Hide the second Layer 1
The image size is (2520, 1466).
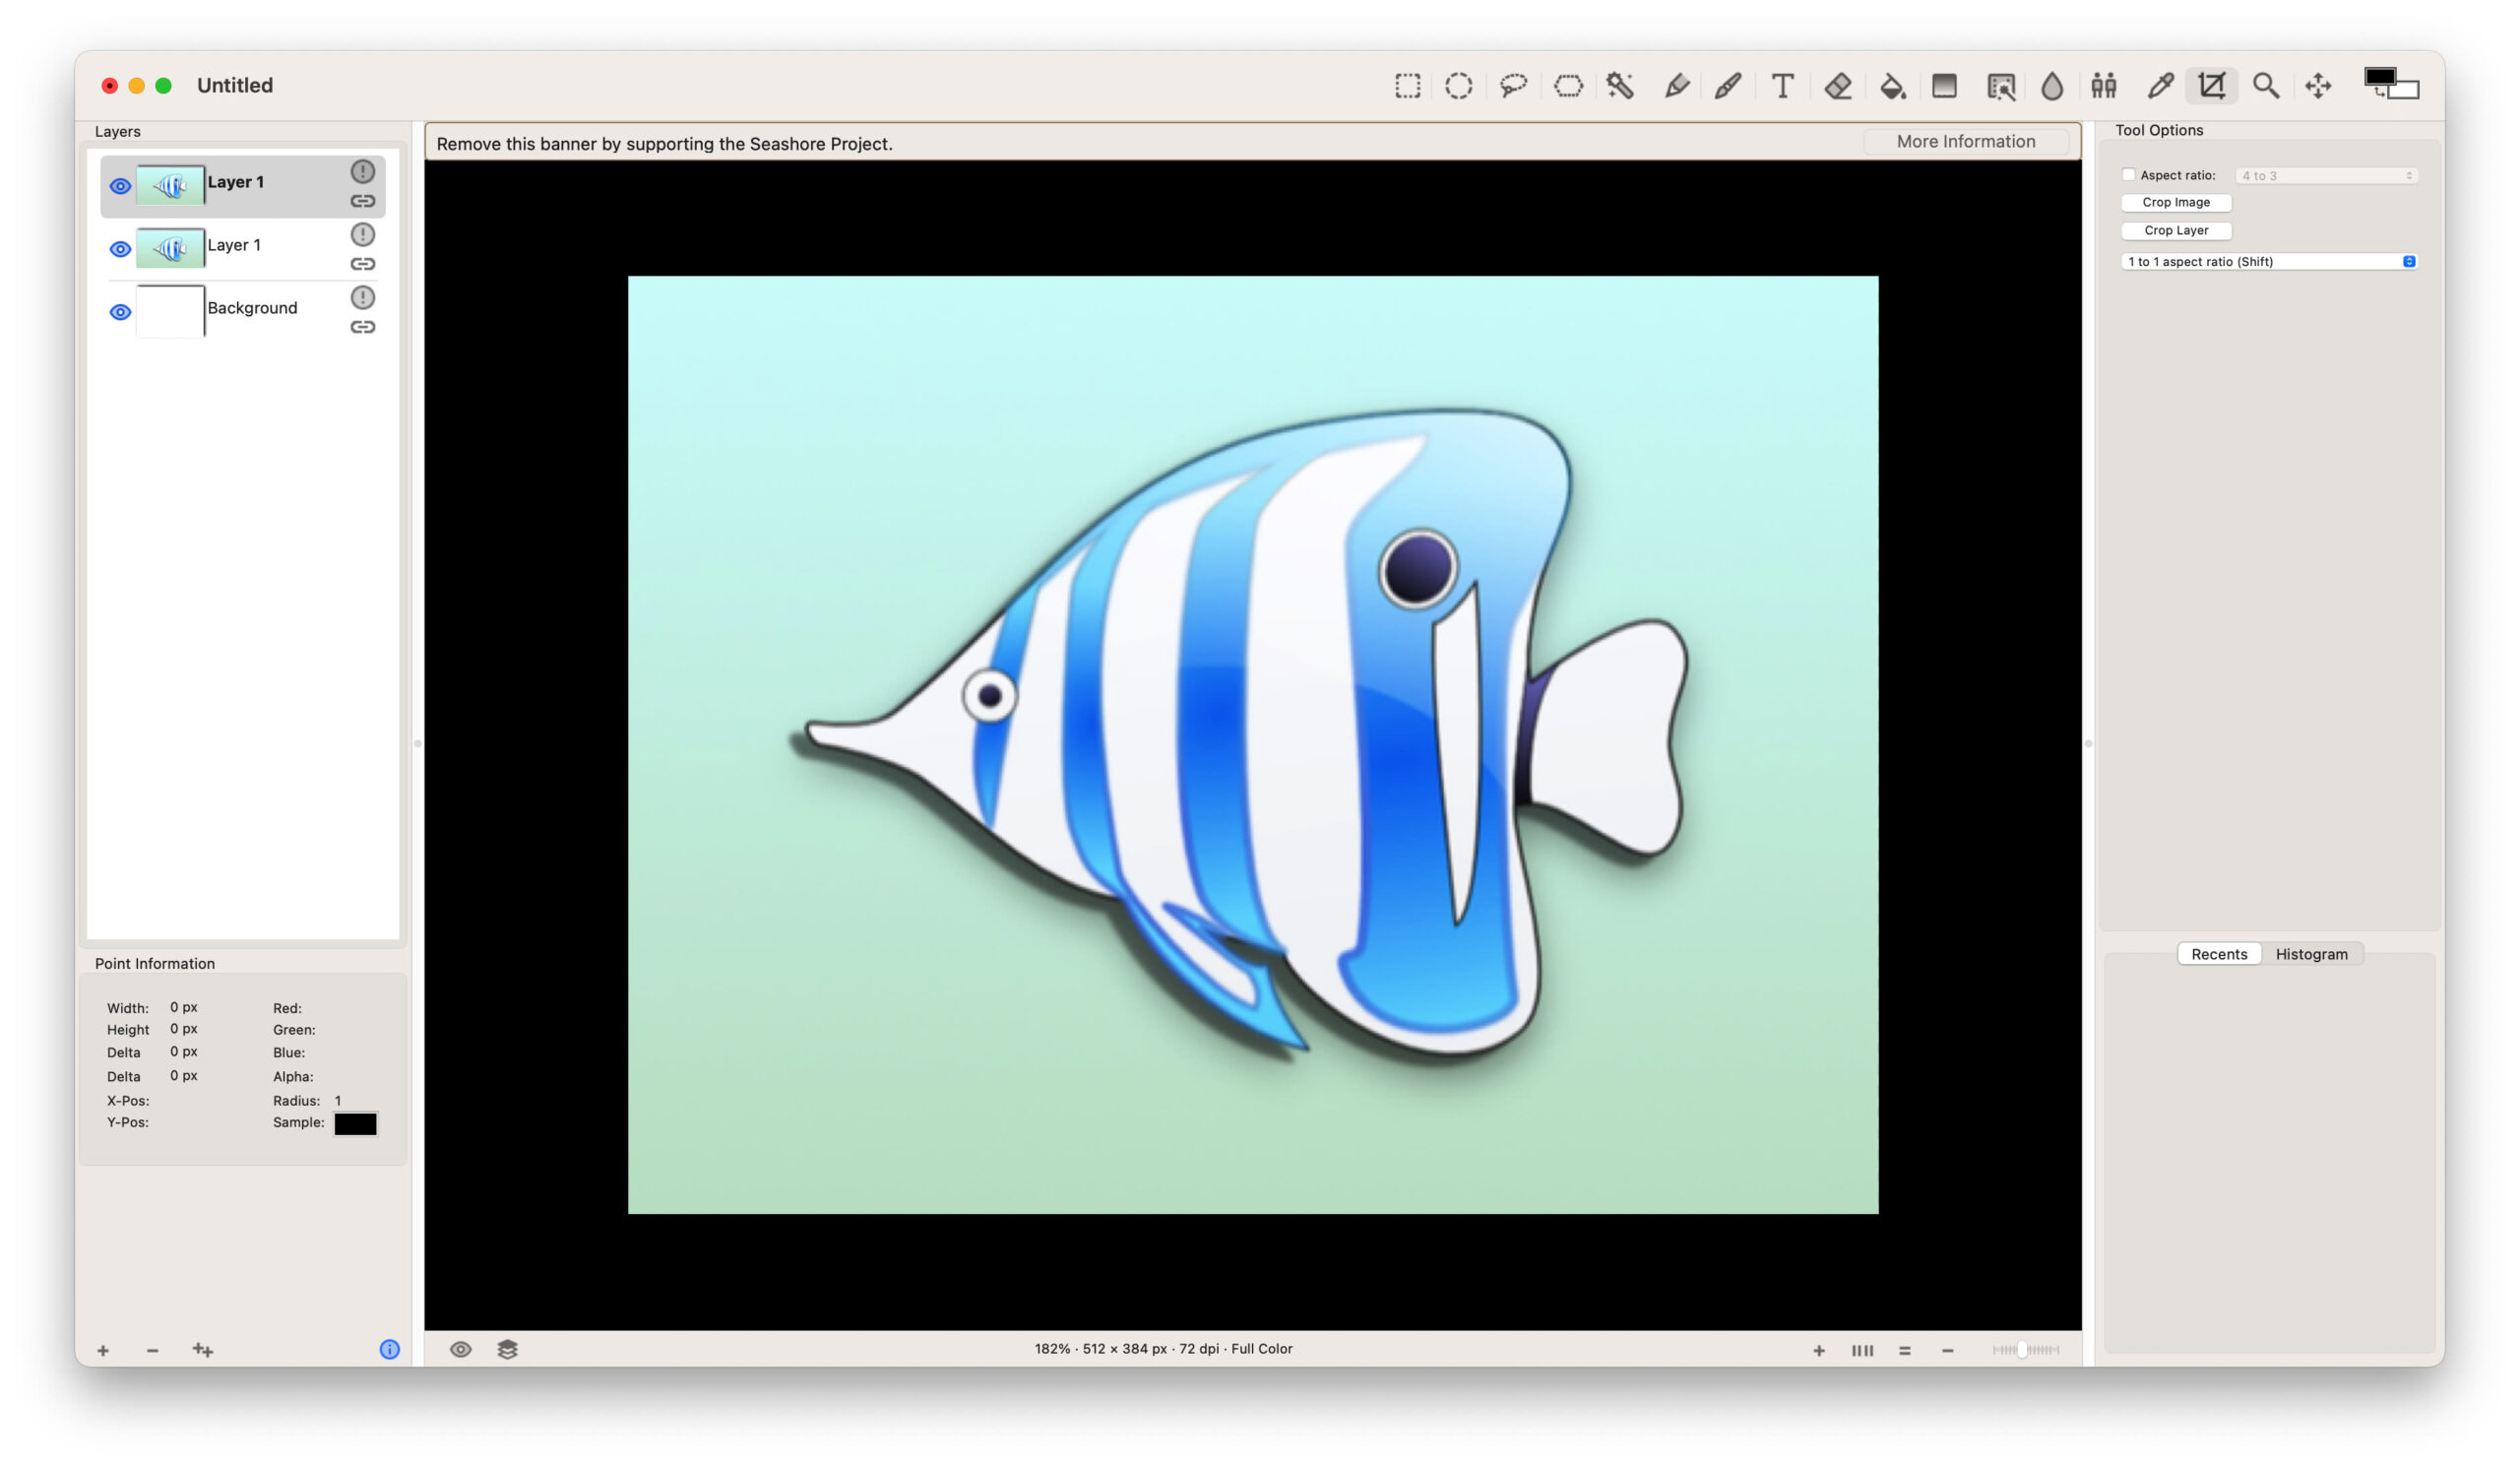pos(120,250)
